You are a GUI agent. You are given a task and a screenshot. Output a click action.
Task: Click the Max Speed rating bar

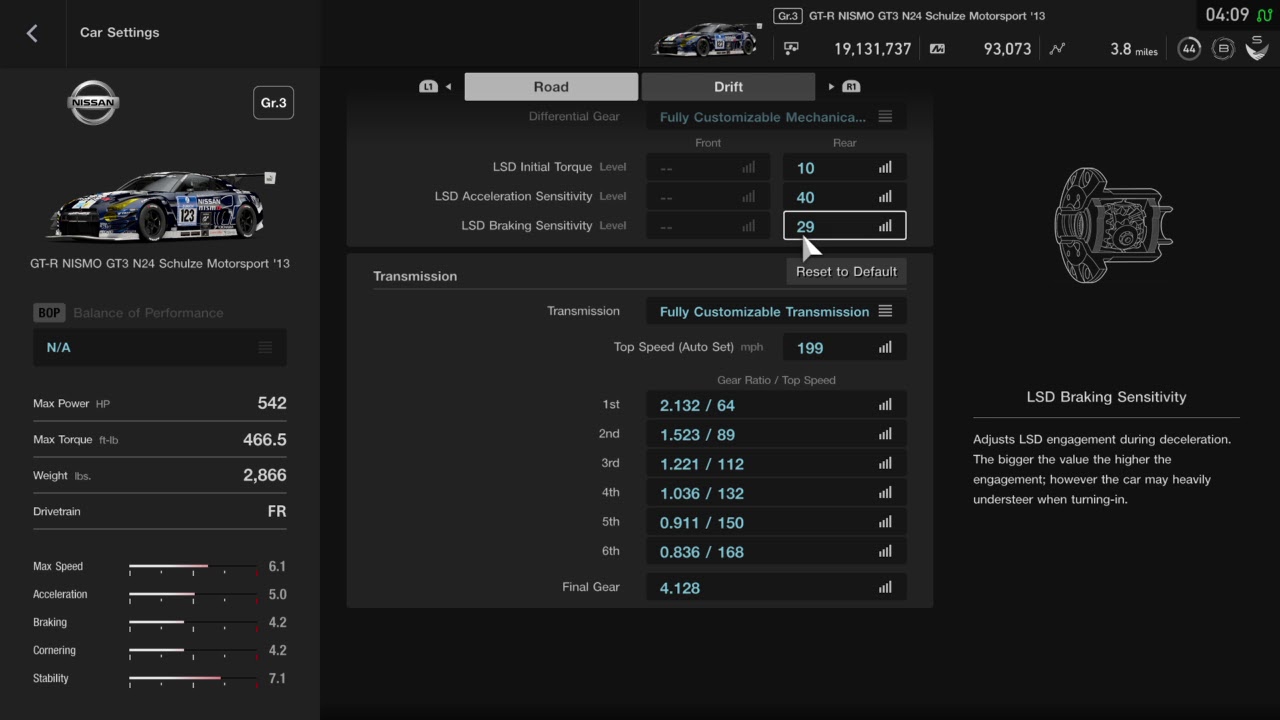(x=193, y=566)
